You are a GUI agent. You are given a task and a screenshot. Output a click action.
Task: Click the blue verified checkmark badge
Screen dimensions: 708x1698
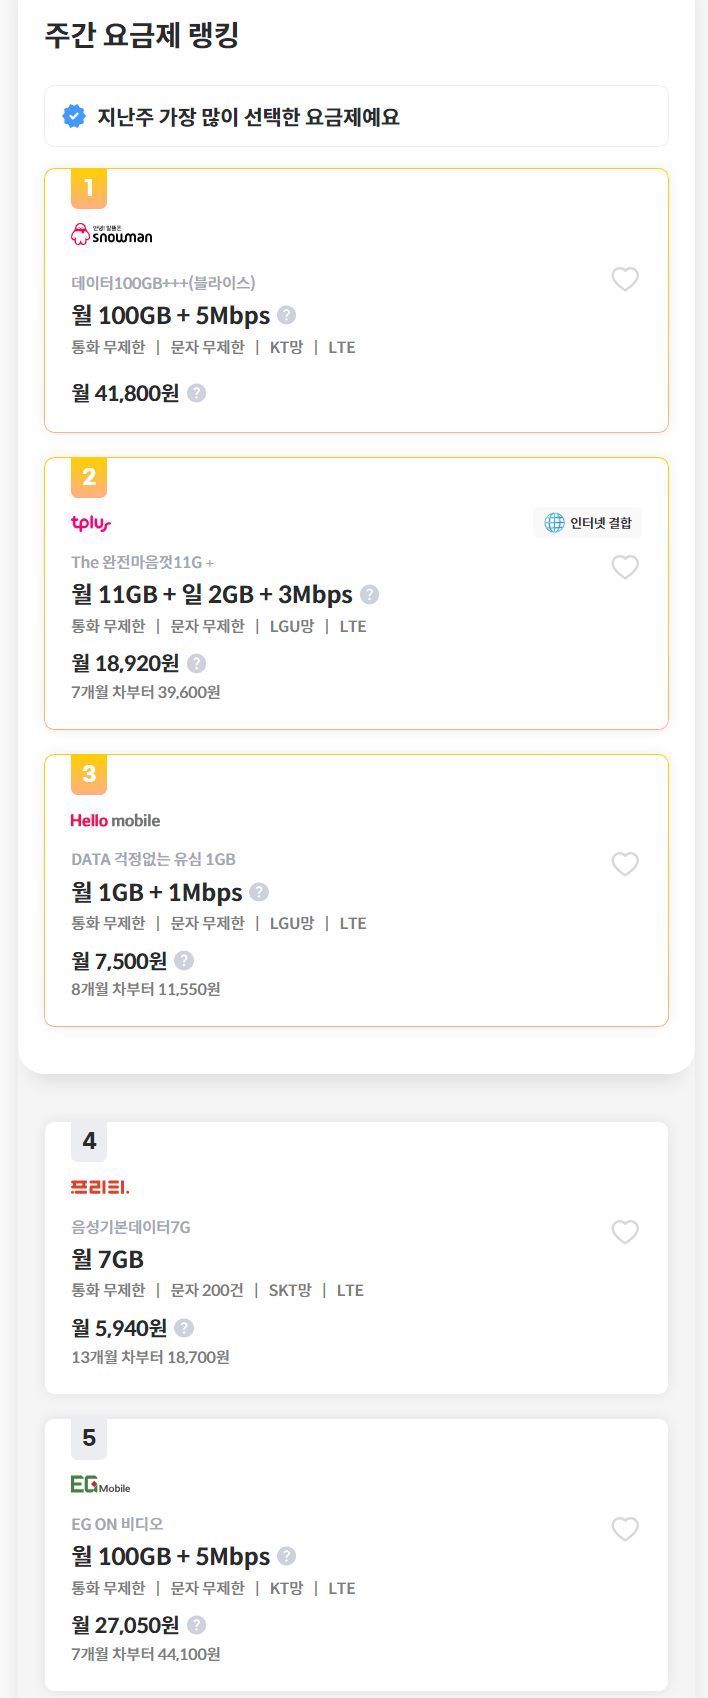tap(74, 116)
